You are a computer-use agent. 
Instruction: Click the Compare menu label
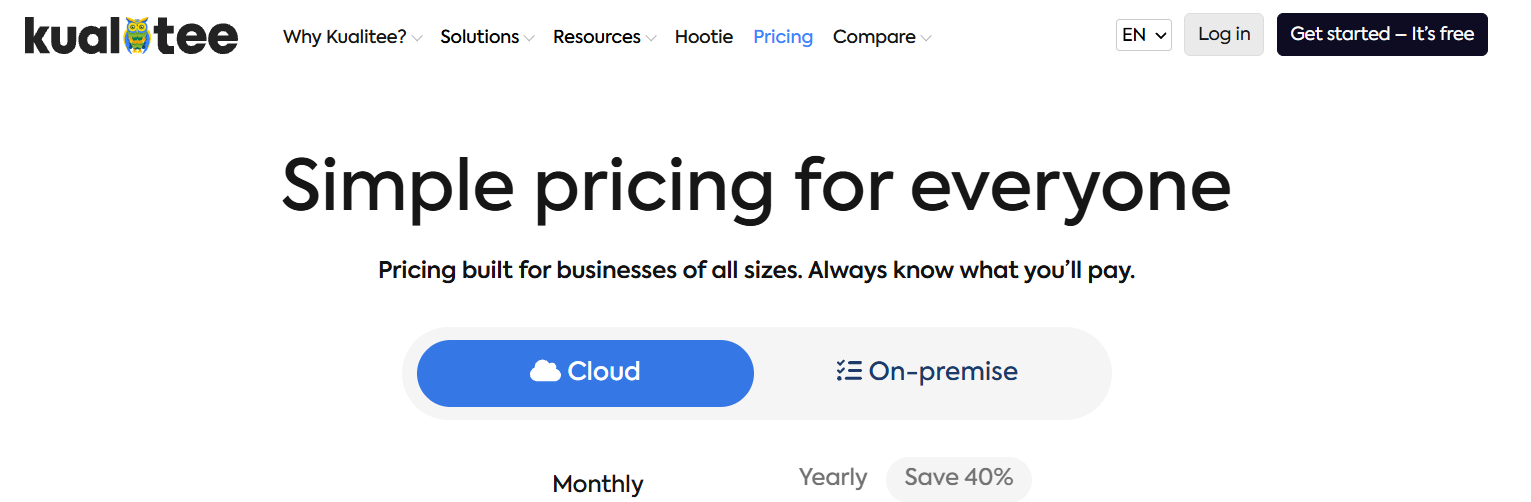point(874,37)
